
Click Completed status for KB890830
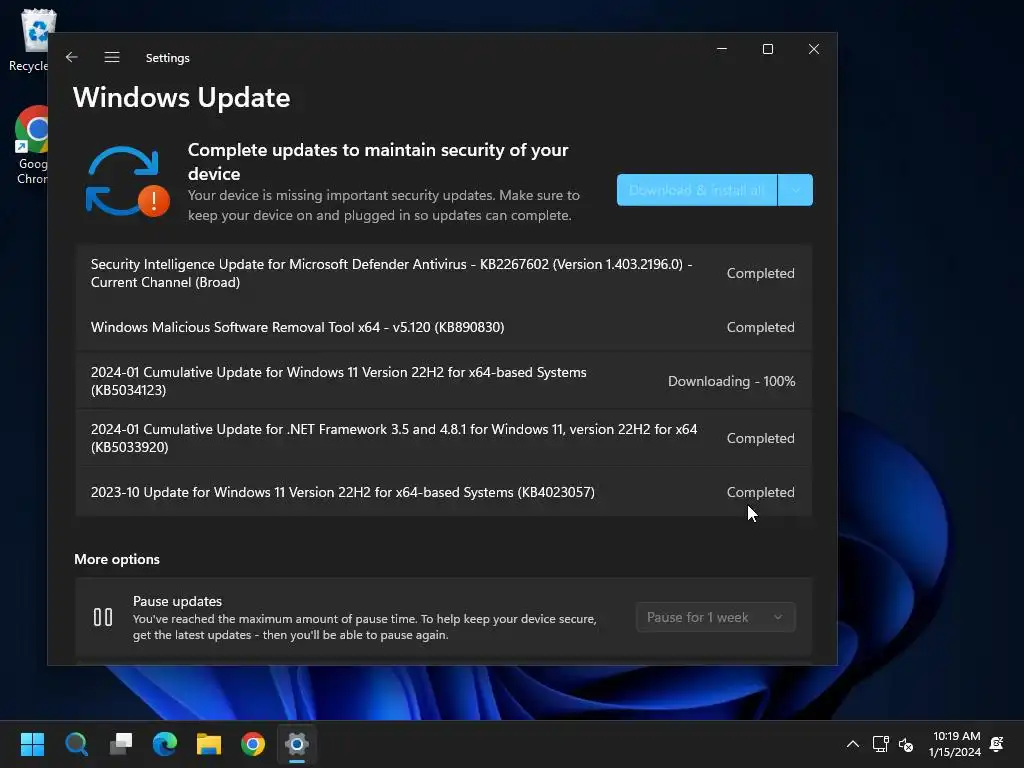coord(761,327)
